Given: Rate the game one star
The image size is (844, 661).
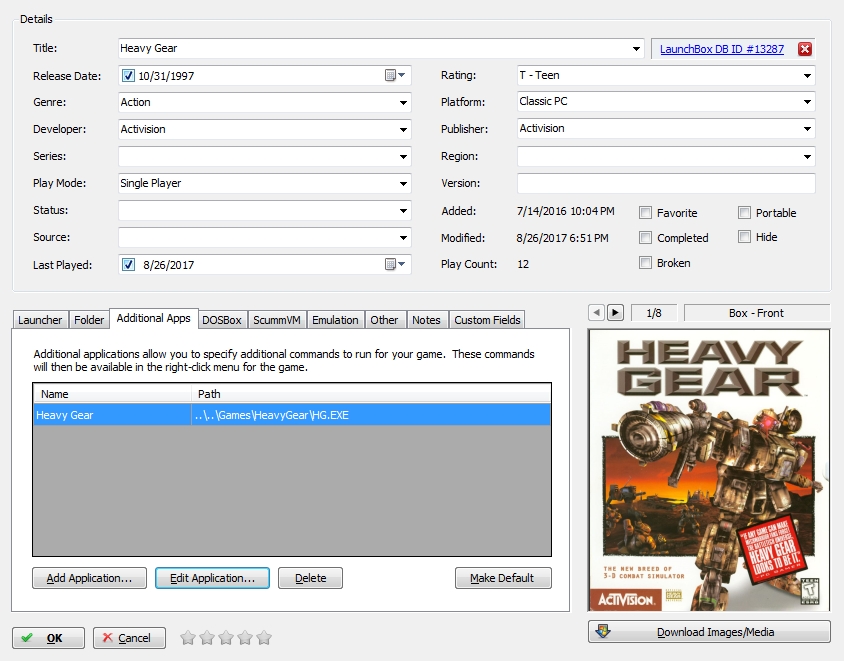Looking at the screenshot, I should [188, 638].
